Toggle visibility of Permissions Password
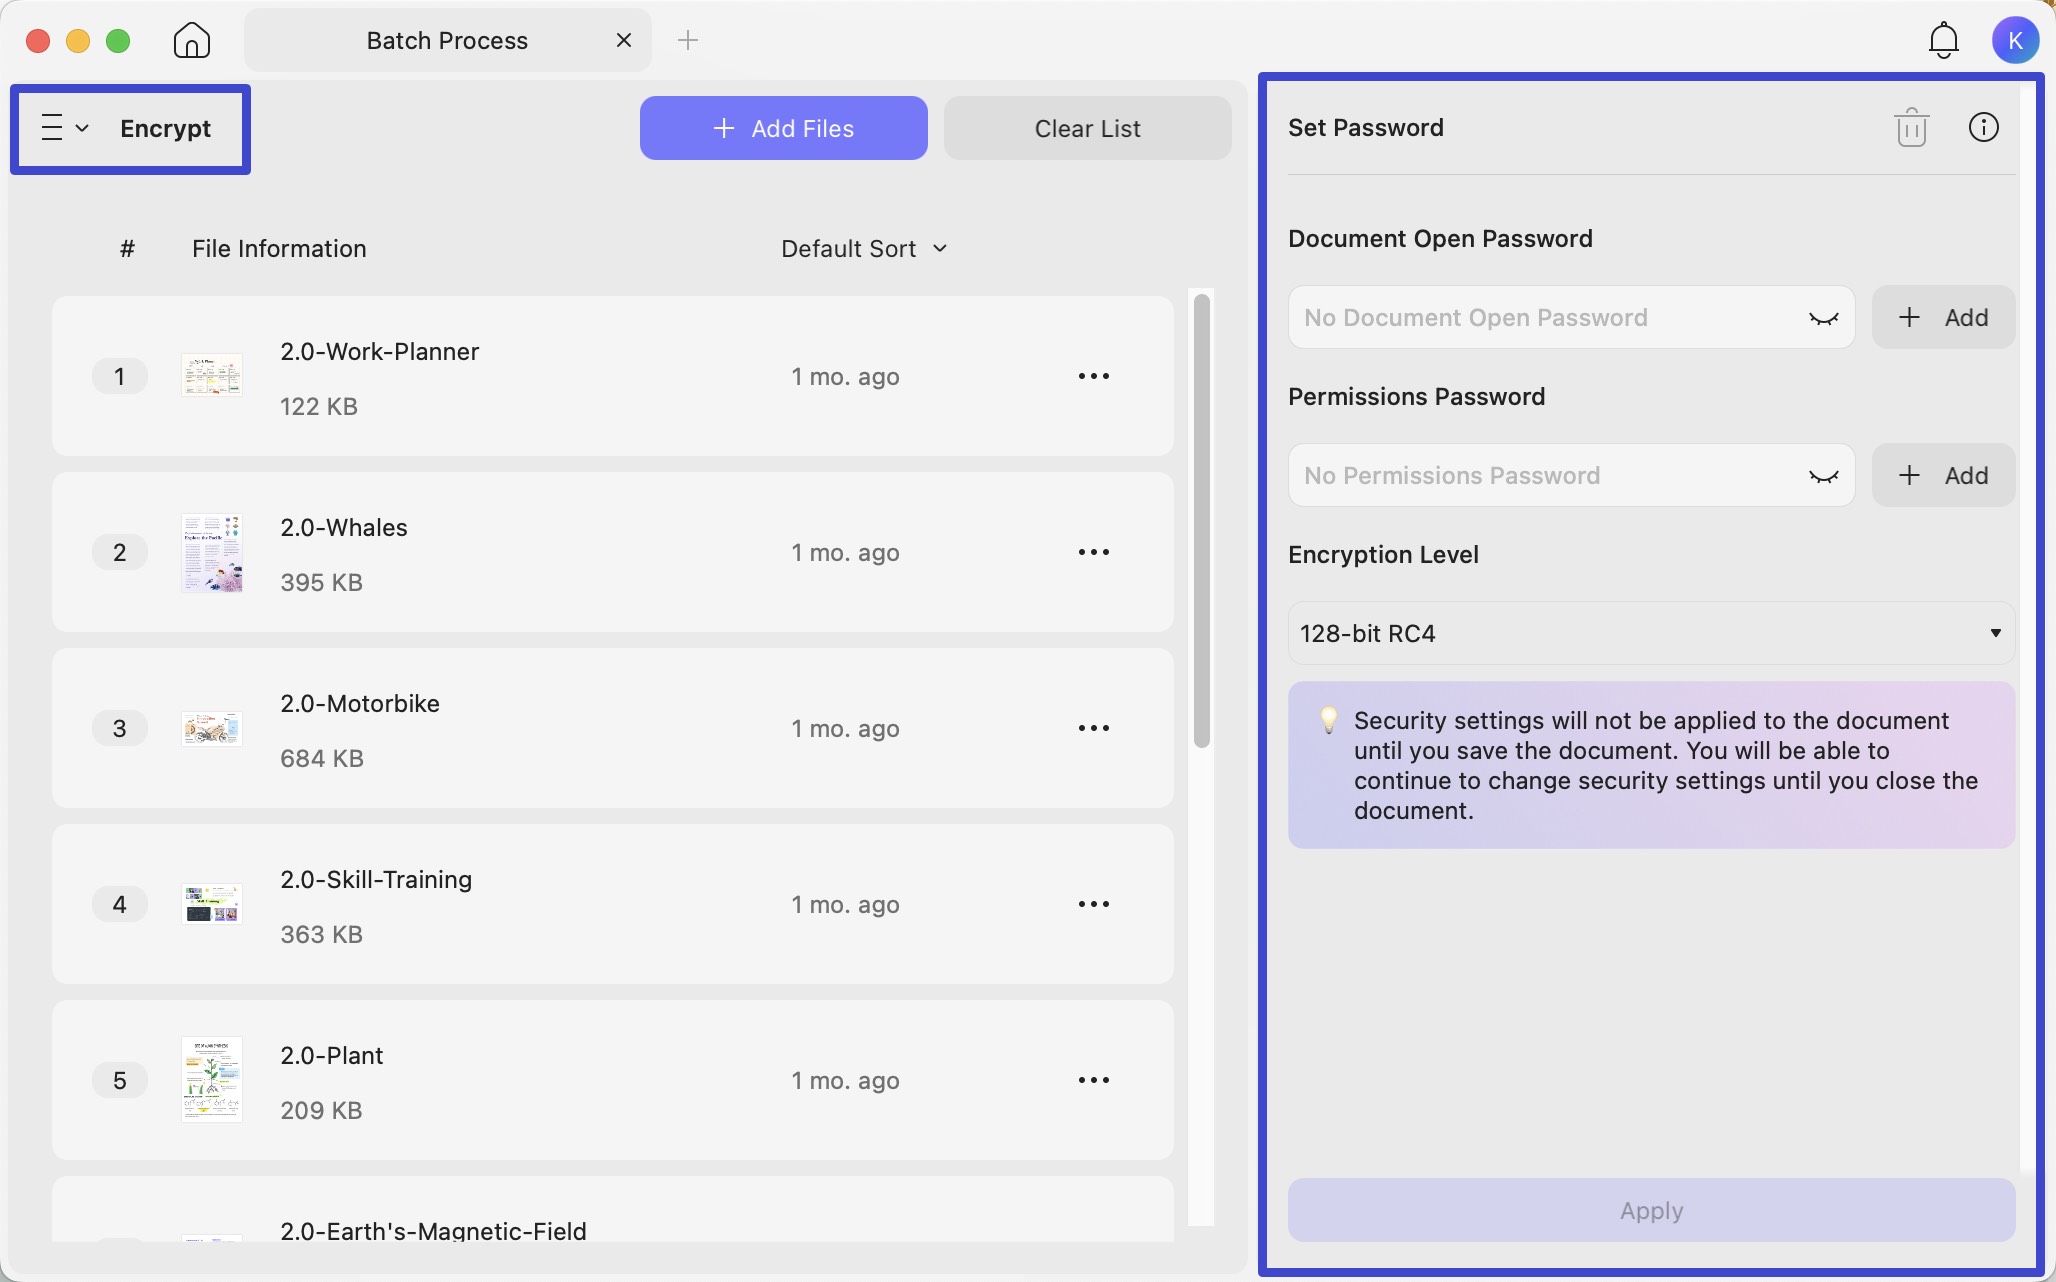The width and height of the screenshot is (2056, 1282). click(x=1823, y=476)
